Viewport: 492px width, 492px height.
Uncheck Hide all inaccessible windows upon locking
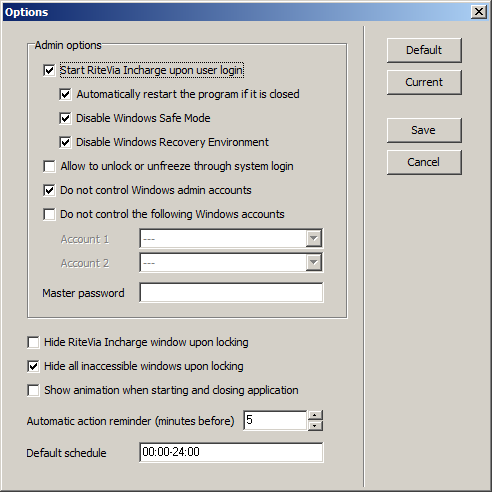coord(33,366)
